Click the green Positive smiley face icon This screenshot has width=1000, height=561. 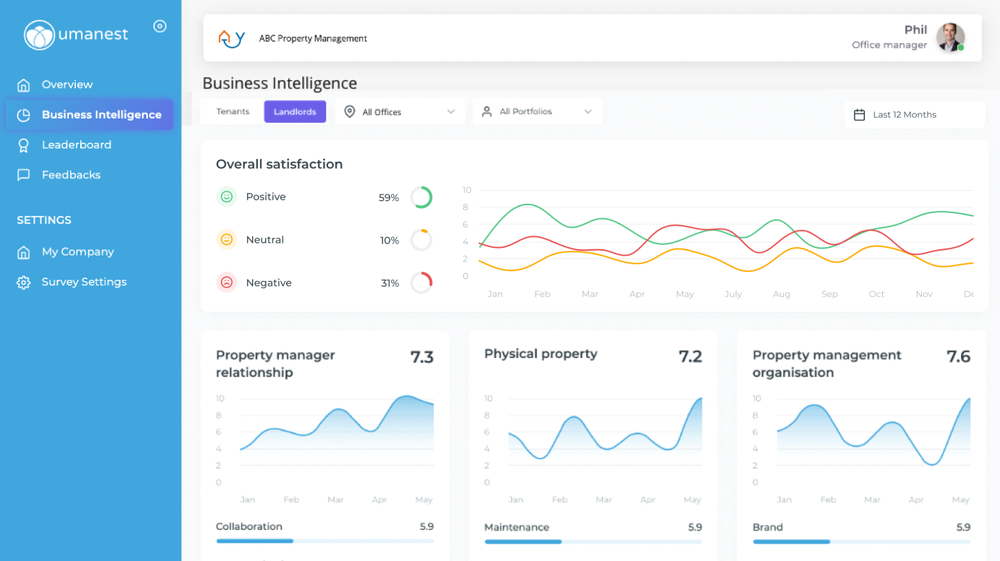point(226,197)
